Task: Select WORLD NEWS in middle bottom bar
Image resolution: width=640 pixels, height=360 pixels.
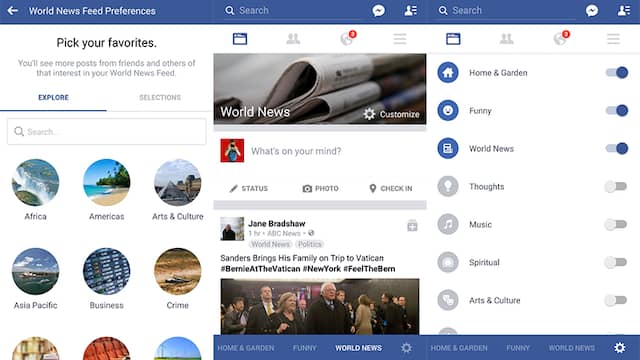Action: (358, 348)
